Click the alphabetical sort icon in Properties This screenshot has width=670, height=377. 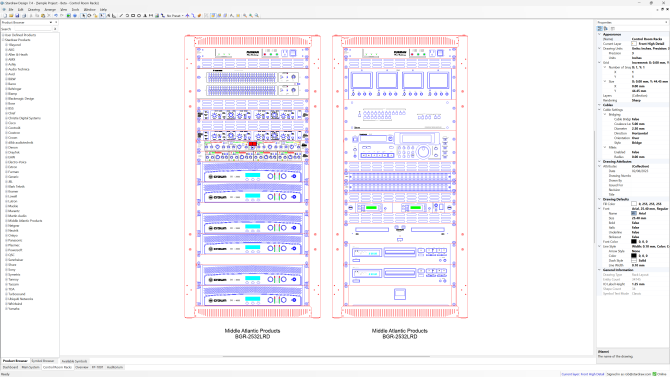[x=606, y=29]
